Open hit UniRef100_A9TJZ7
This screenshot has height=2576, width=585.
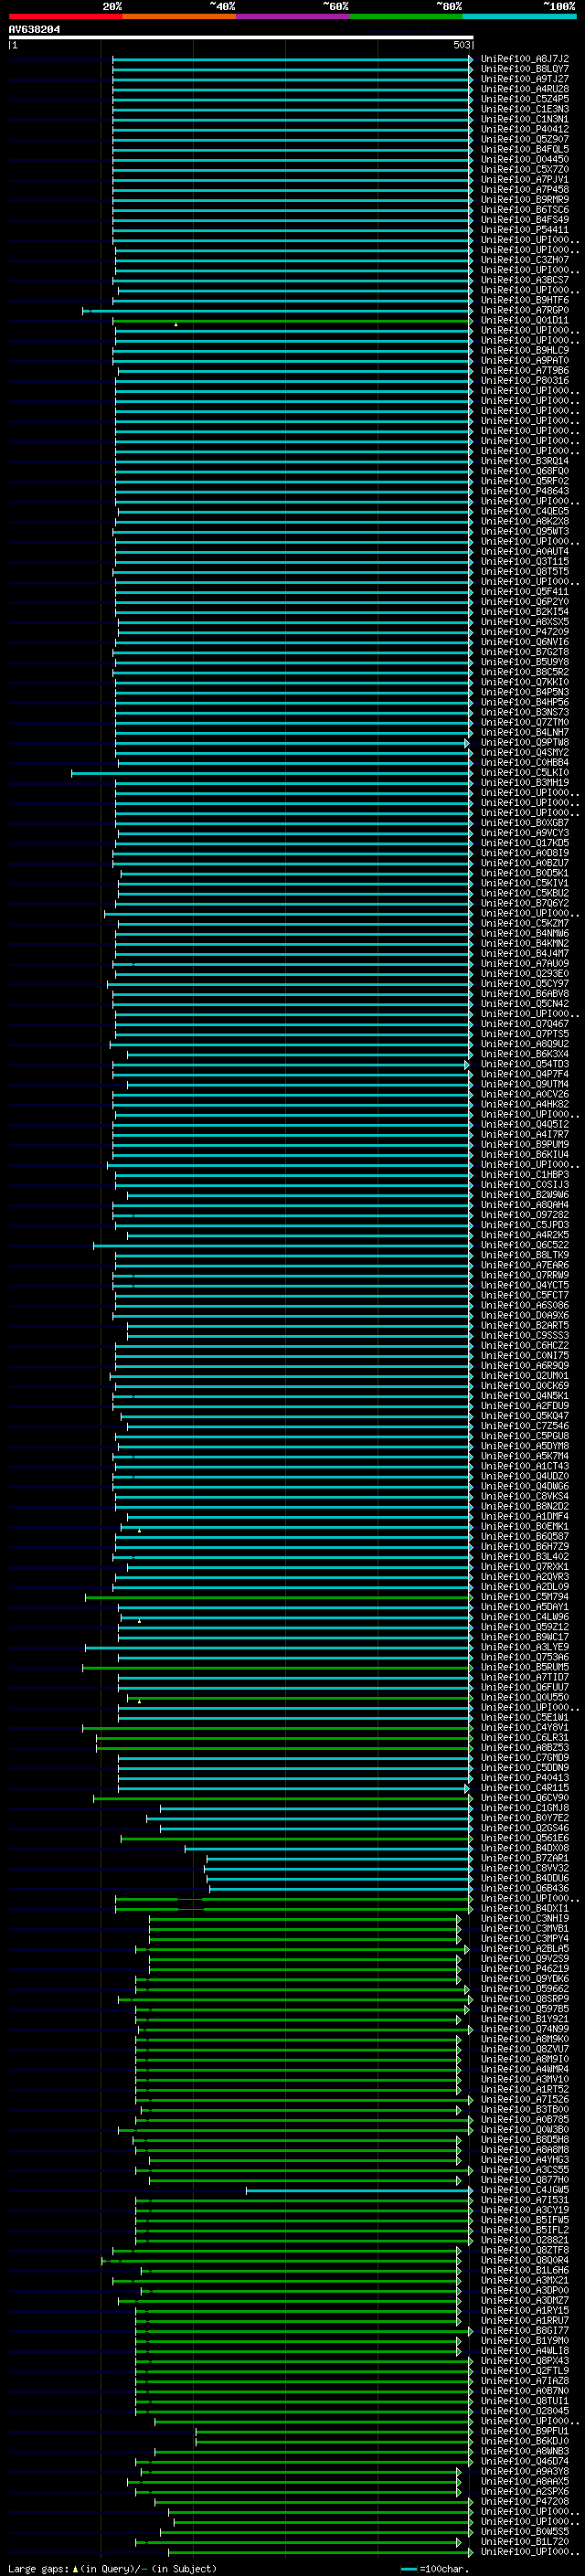[525, 79]
